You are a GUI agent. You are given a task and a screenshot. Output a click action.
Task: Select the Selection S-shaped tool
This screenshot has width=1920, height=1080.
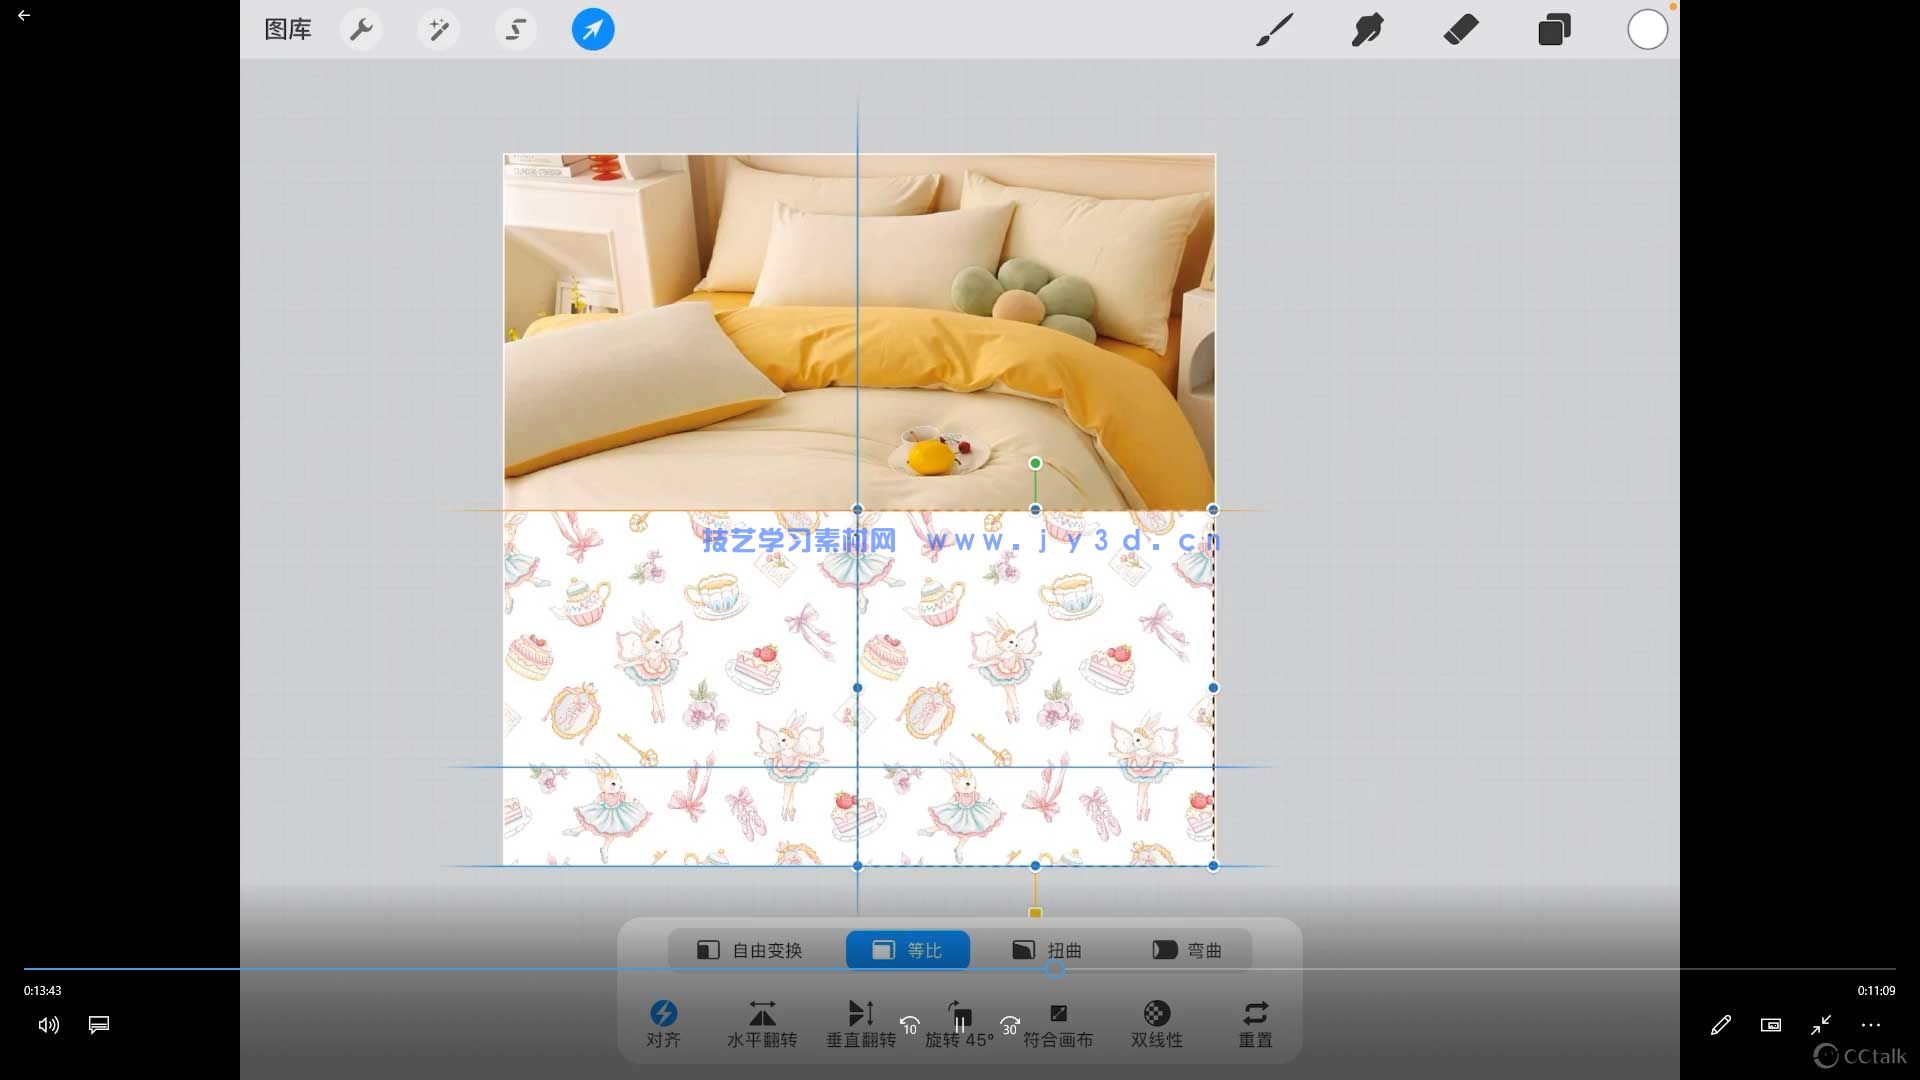point(515,30)
